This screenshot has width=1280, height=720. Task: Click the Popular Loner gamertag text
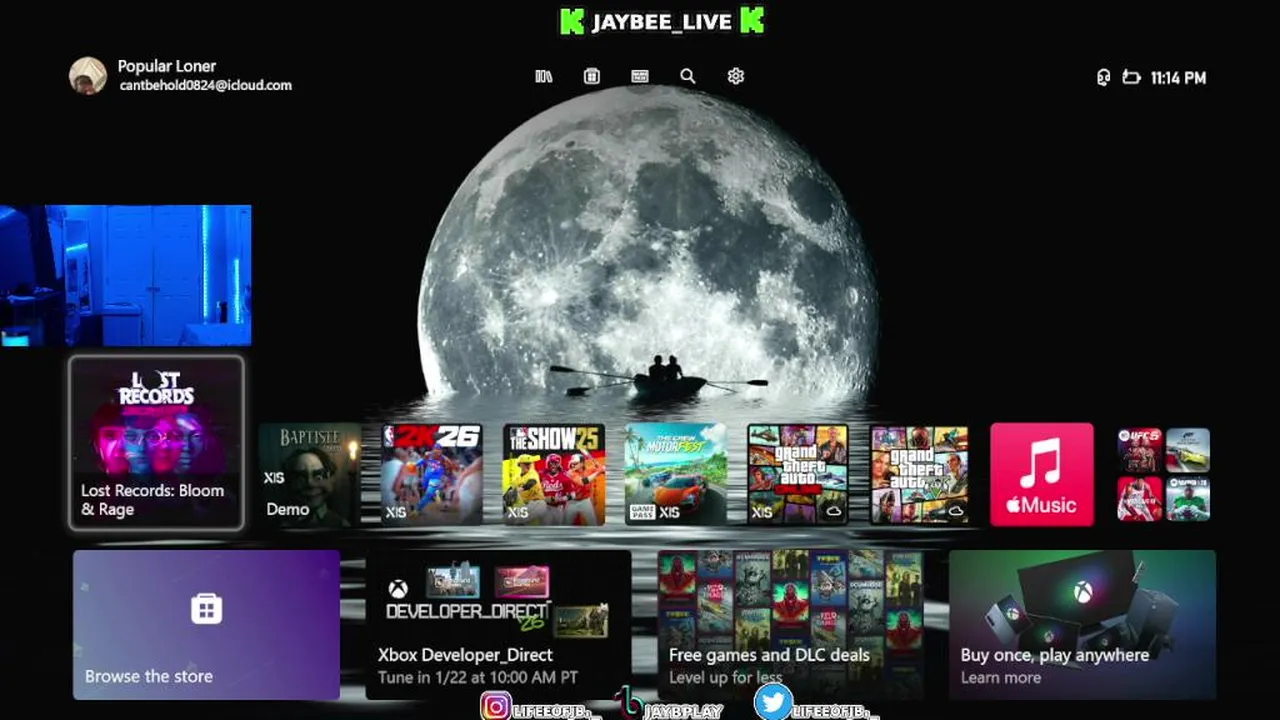[167, 66]
